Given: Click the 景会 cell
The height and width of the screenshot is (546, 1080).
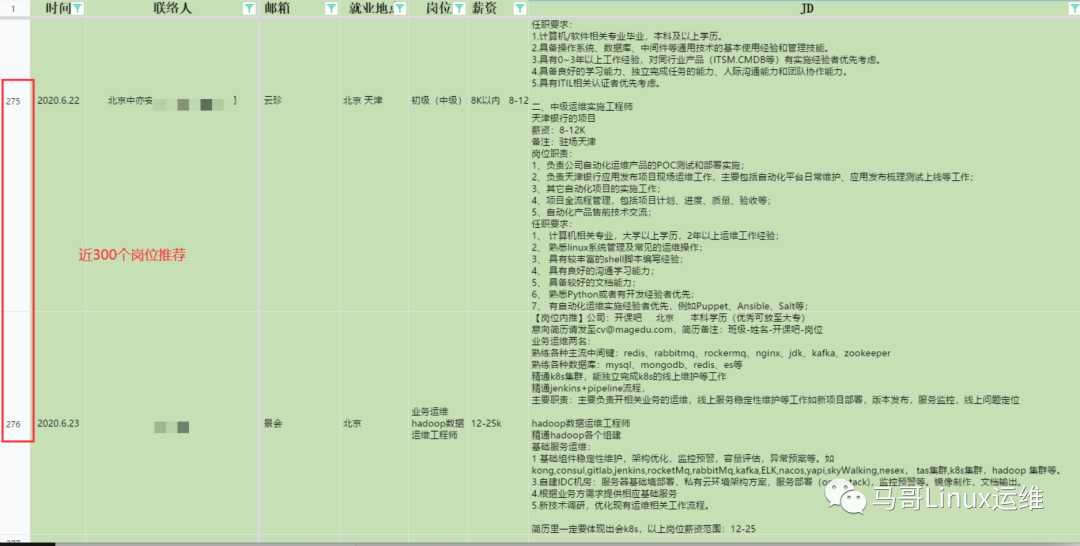Looking at the screenshot, I should (x=300, y=423).
